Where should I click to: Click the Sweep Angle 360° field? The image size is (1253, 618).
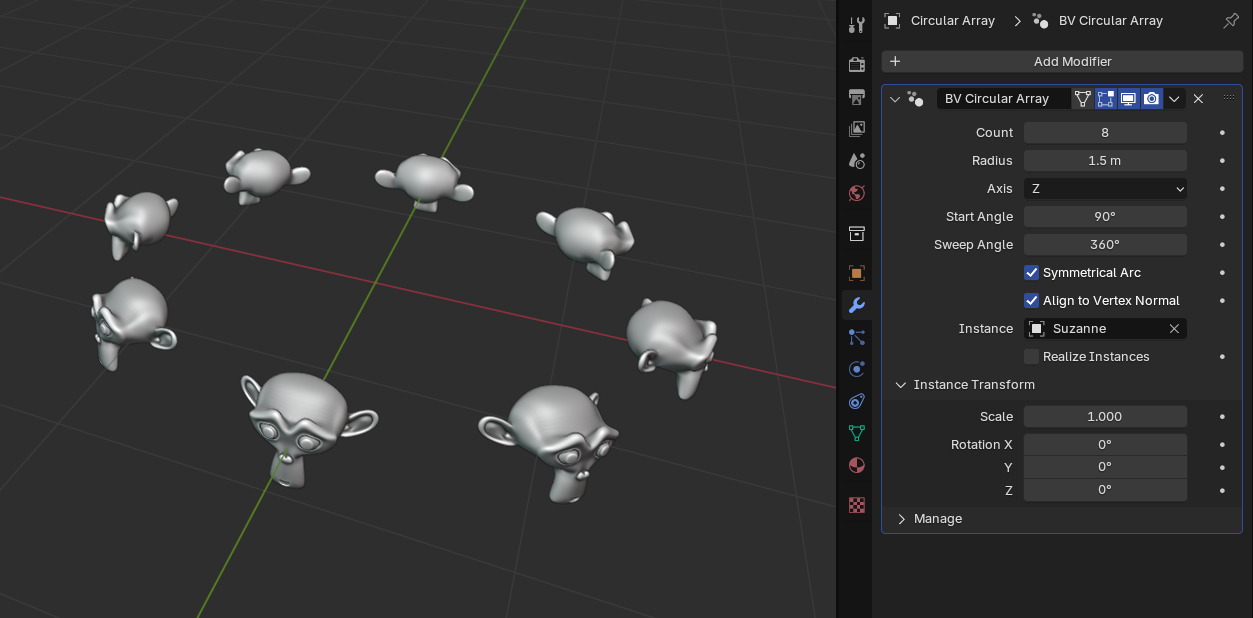(1105, 244)
